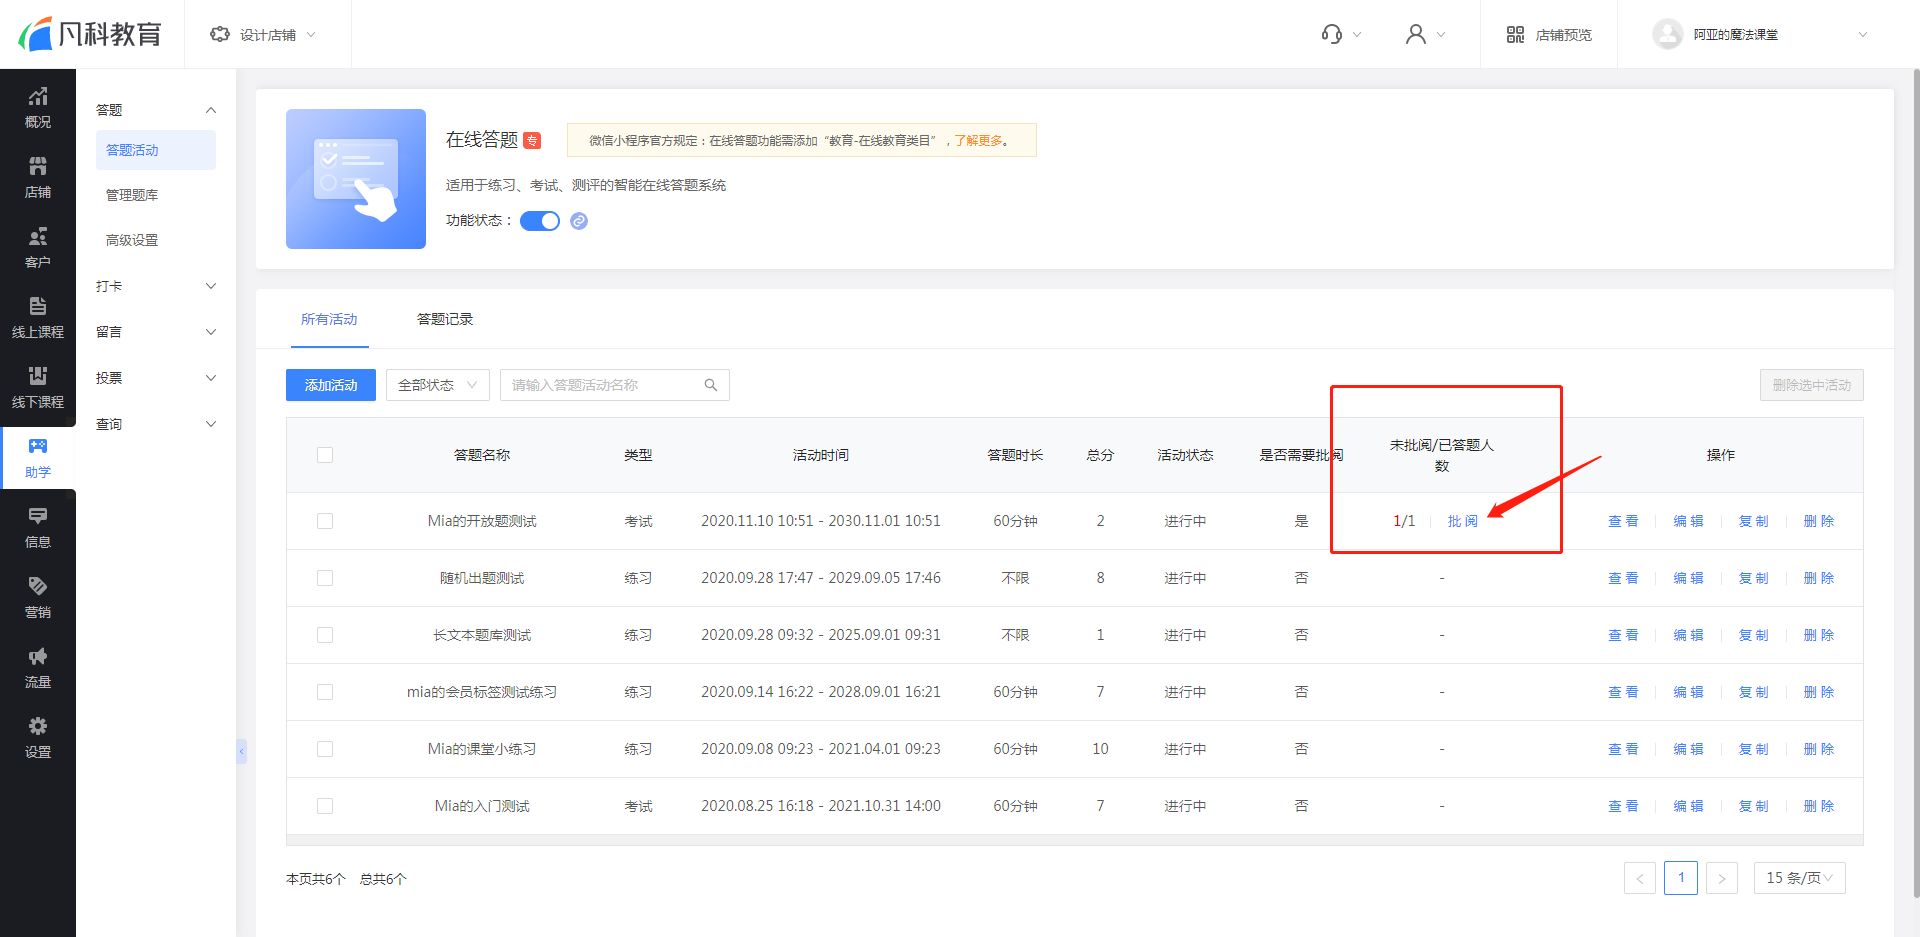
Task: Expand the 打卡 menu group
Action: pyautogui.click(x=155, y=286)
